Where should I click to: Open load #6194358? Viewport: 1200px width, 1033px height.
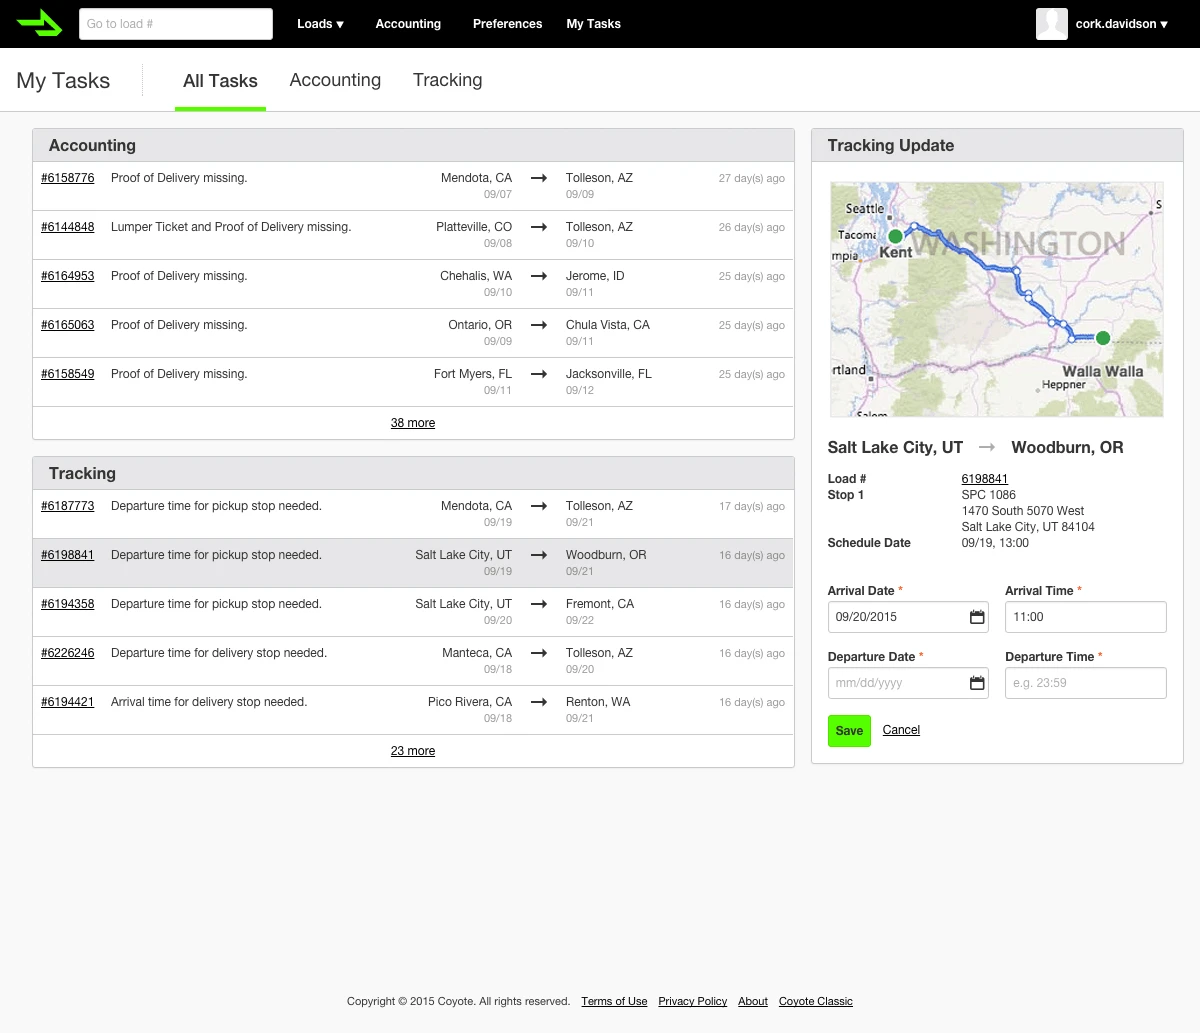[68, 604]
